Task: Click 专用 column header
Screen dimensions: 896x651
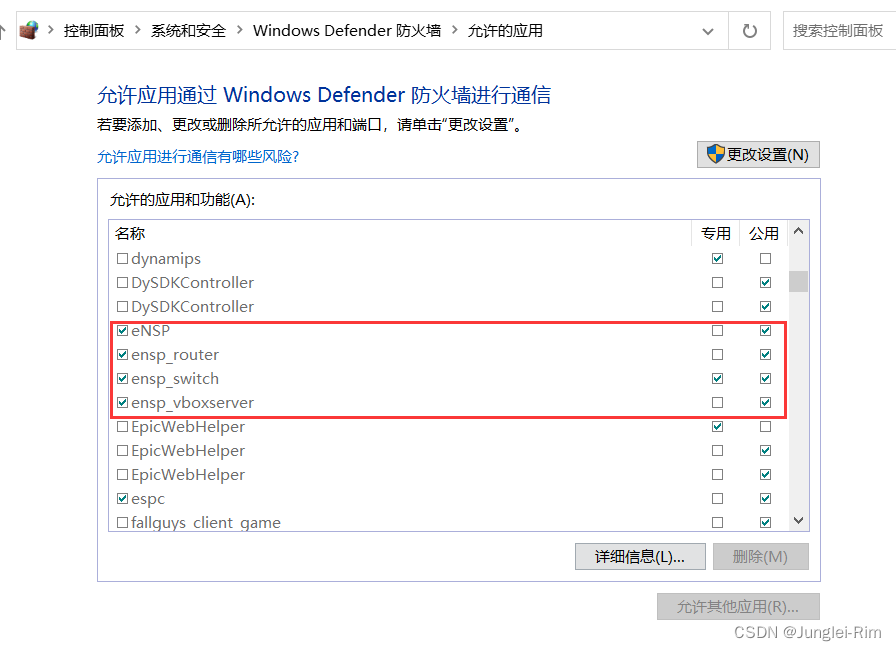Action: pyautogui.click(x=716, y=233)
